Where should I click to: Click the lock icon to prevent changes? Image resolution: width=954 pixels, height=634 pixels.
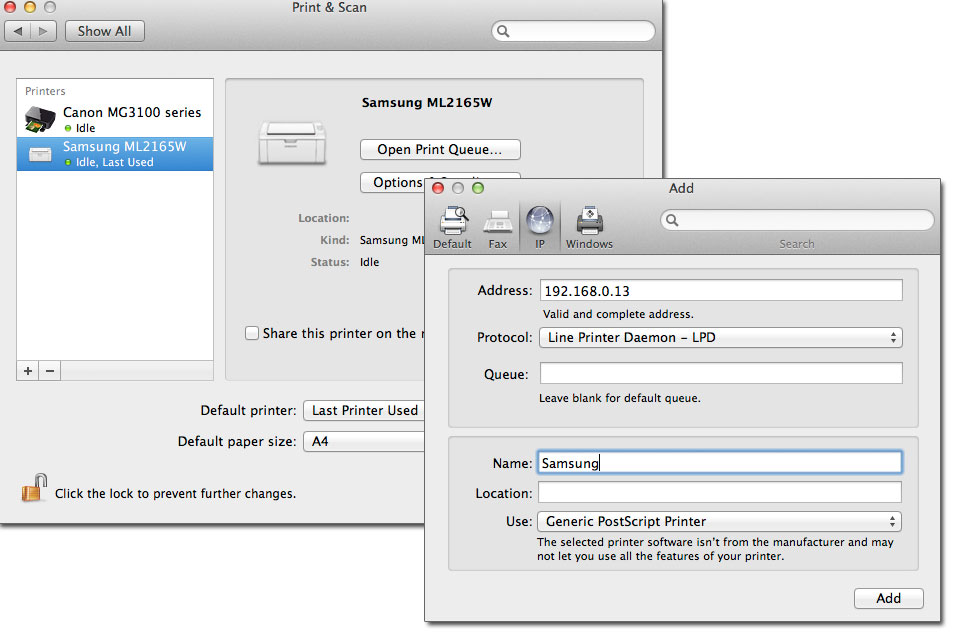[34, 488]
